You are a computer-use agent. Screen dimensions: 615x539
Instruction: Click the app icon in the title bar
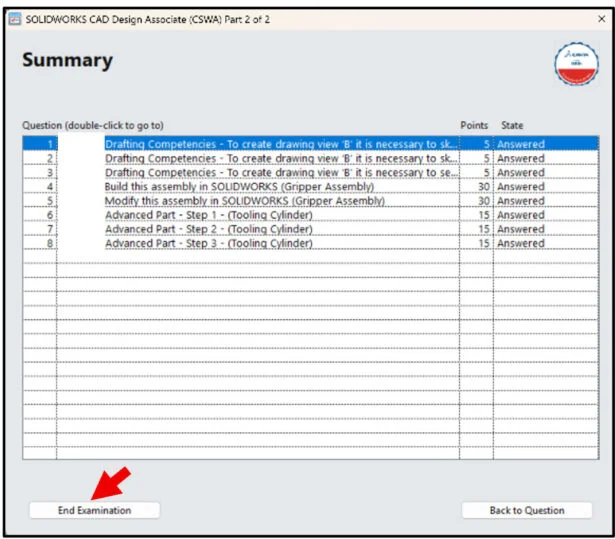15,19
